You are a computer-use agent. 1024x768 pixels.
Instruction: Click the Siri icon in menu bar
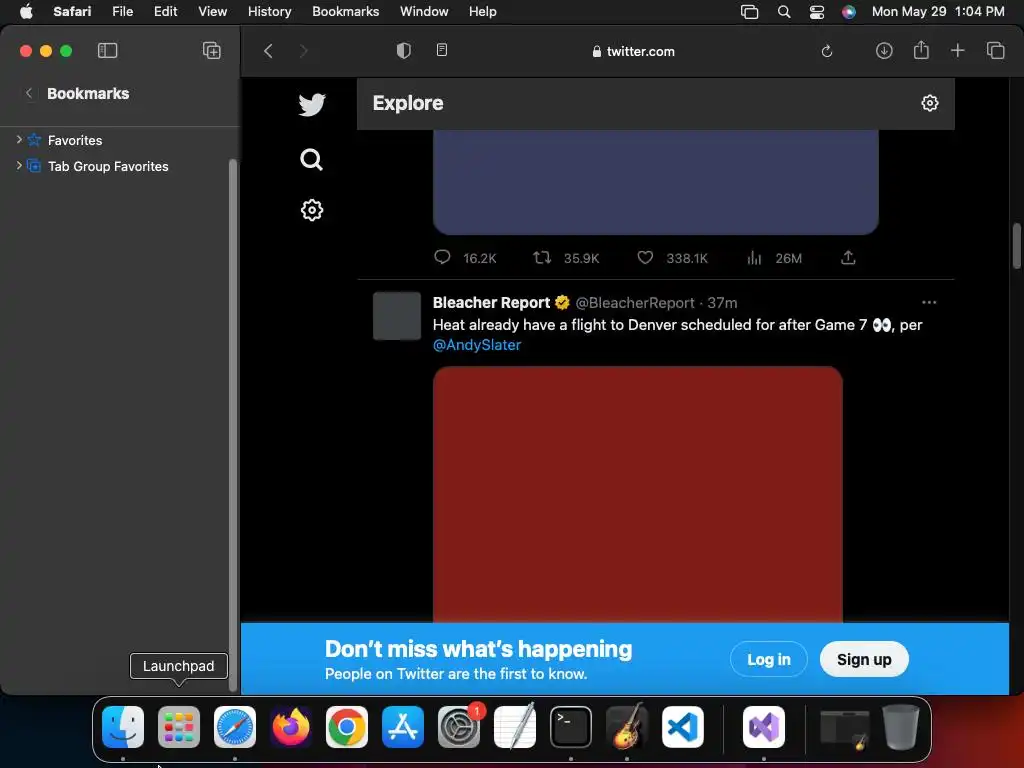pyautogui.click(x=848, y=12)
